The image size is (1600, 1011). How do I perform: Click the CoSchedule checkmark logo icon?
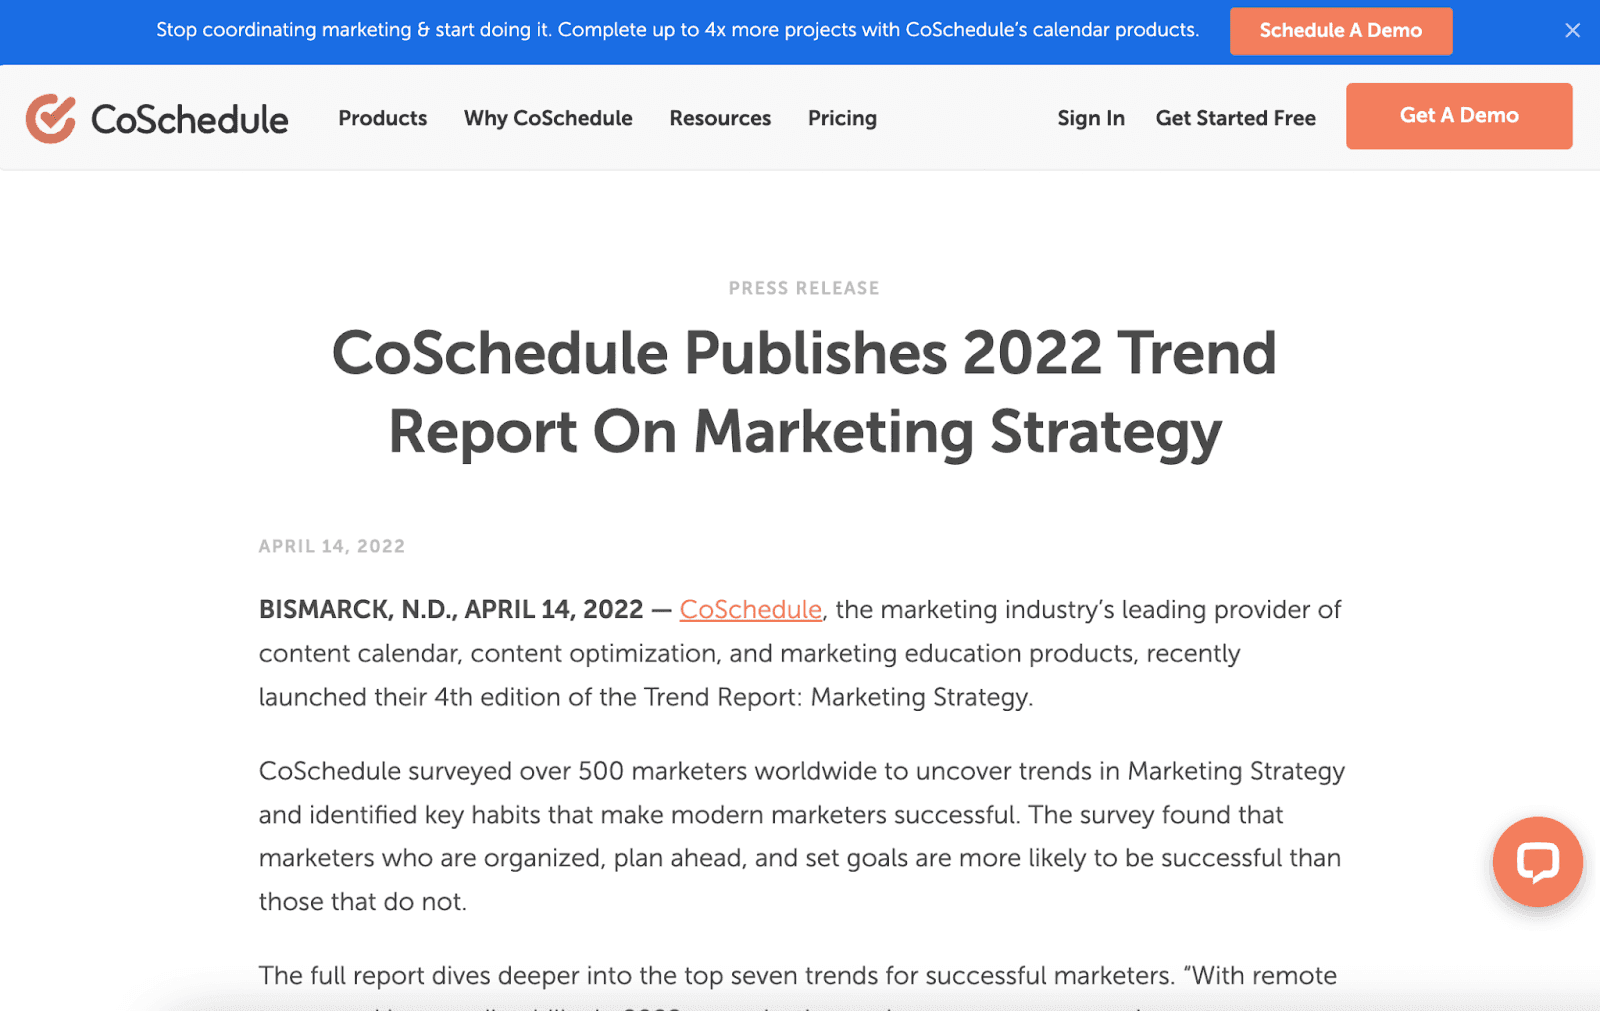pos(51,118)
